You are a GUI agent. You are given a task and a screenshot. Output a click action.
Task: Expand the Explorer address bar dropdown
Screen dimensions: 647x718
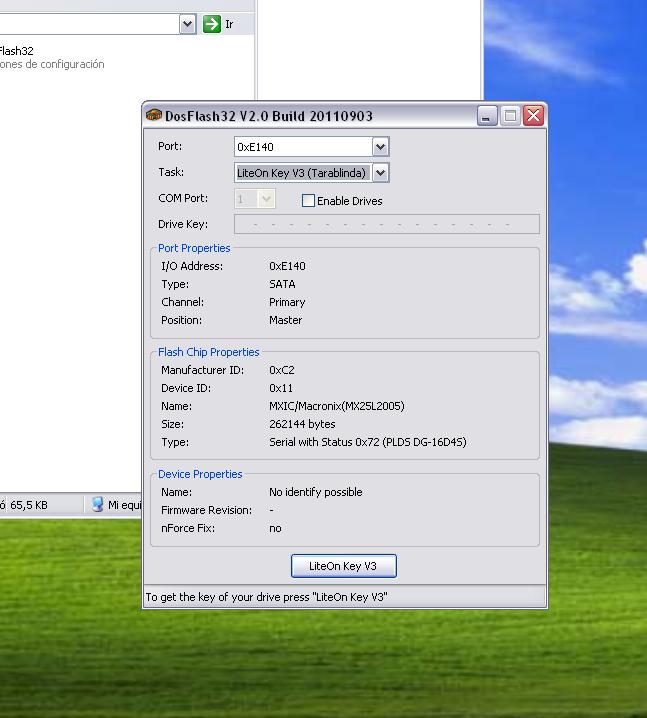tap(187, 24)
